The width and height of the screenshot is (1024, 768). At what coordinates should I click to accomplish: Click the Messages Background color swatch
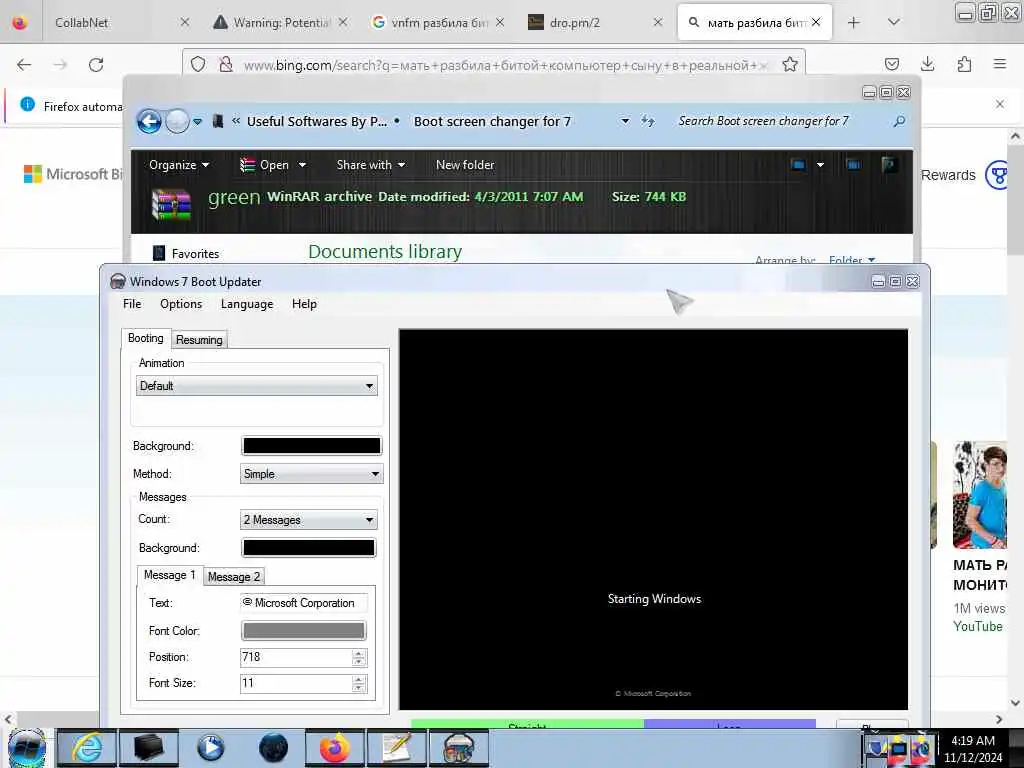pos(309,548)
